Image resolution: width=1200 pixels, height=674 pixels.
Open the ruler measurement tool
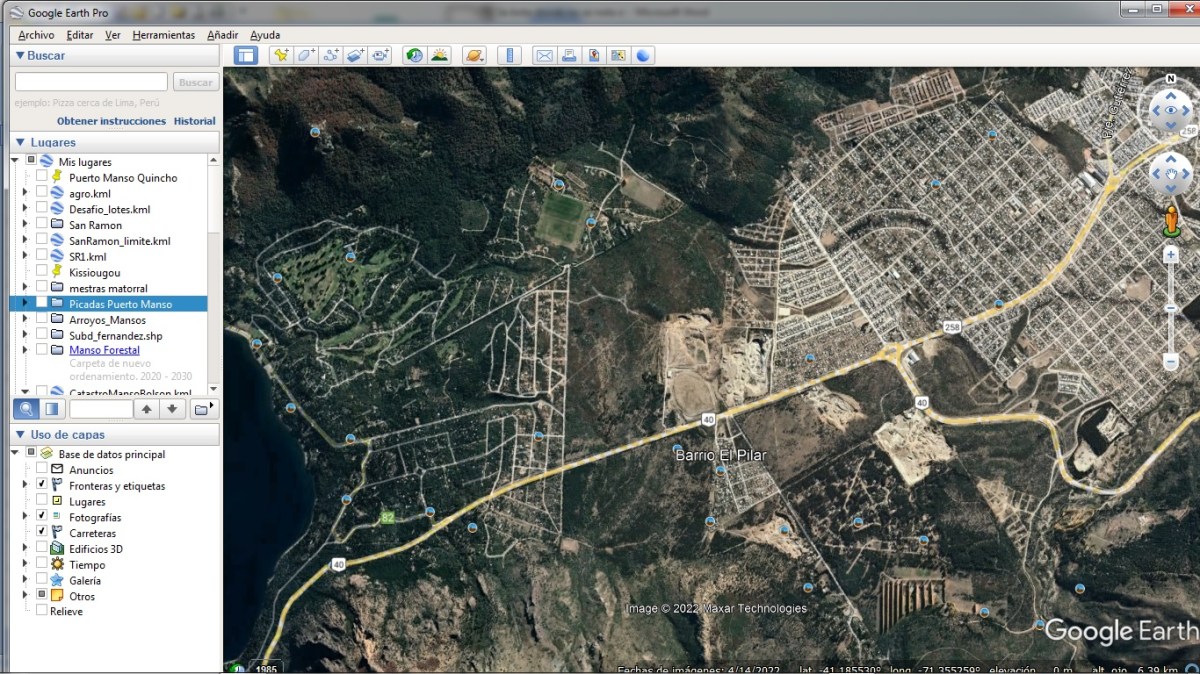click(510, 56)
